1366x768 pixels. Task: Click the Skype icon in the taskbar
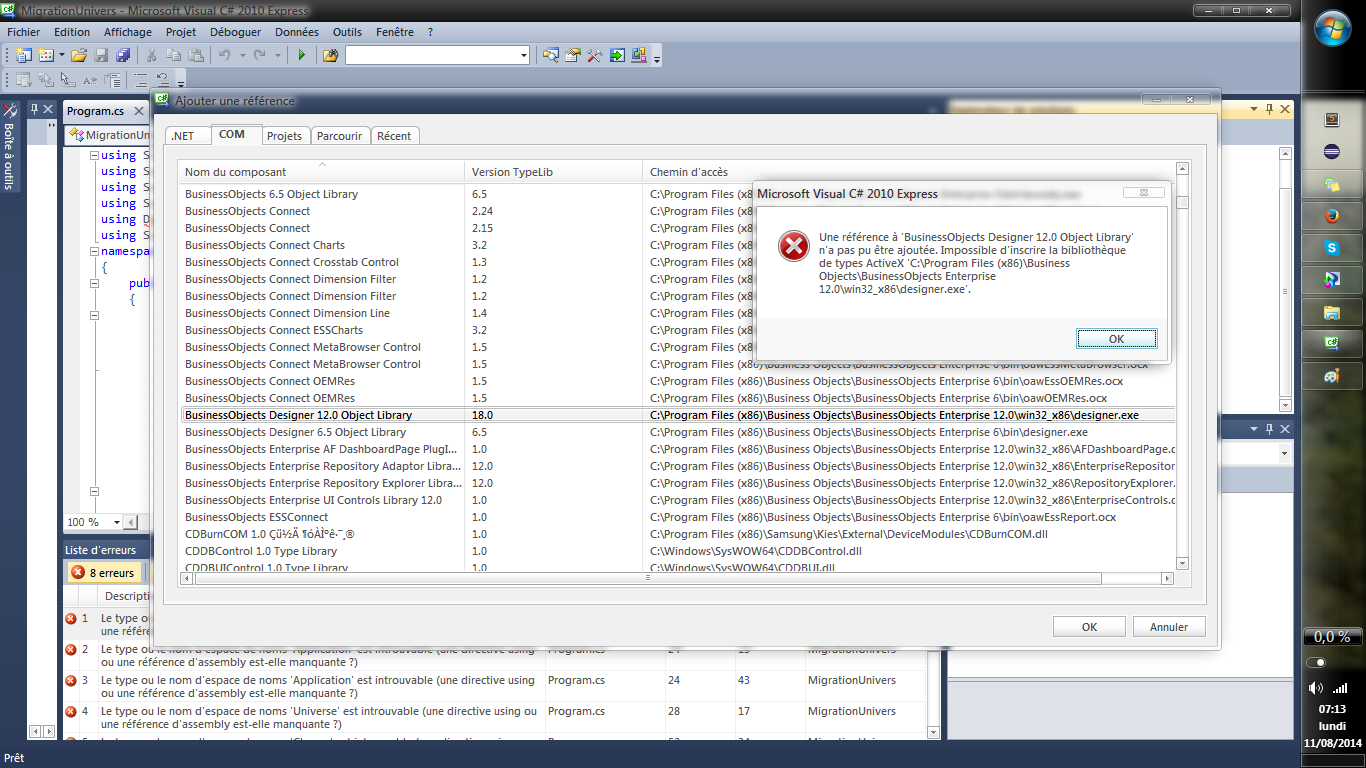tap(1331, 247)
